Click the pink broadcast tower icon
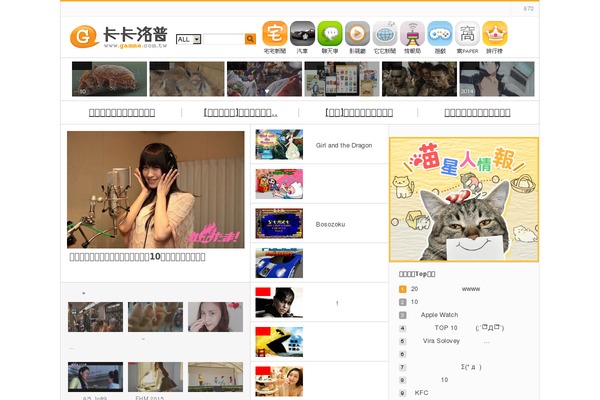 [x=412, y=34]
